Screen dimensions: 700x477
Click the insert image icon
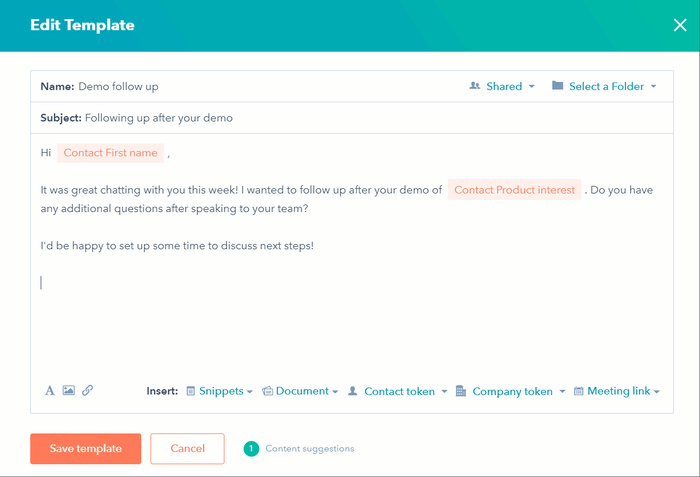tap(69, 391)
